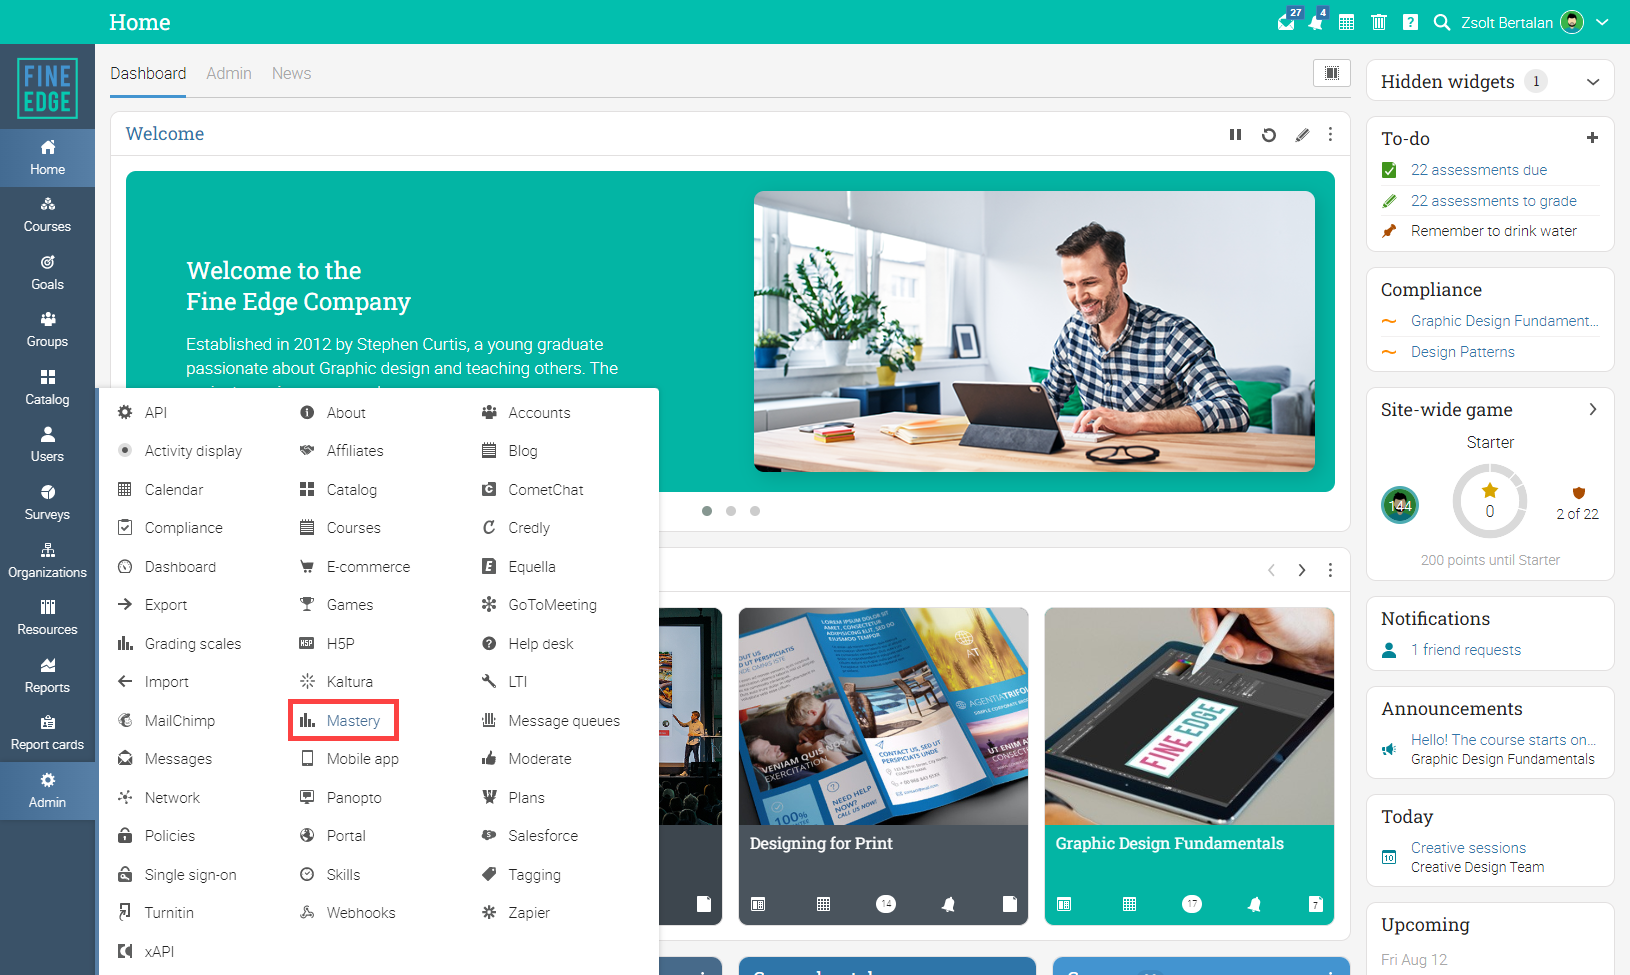Select the second slideshow dot indicator
This screenshot has width=1630, height=975.
pos(731,511)
